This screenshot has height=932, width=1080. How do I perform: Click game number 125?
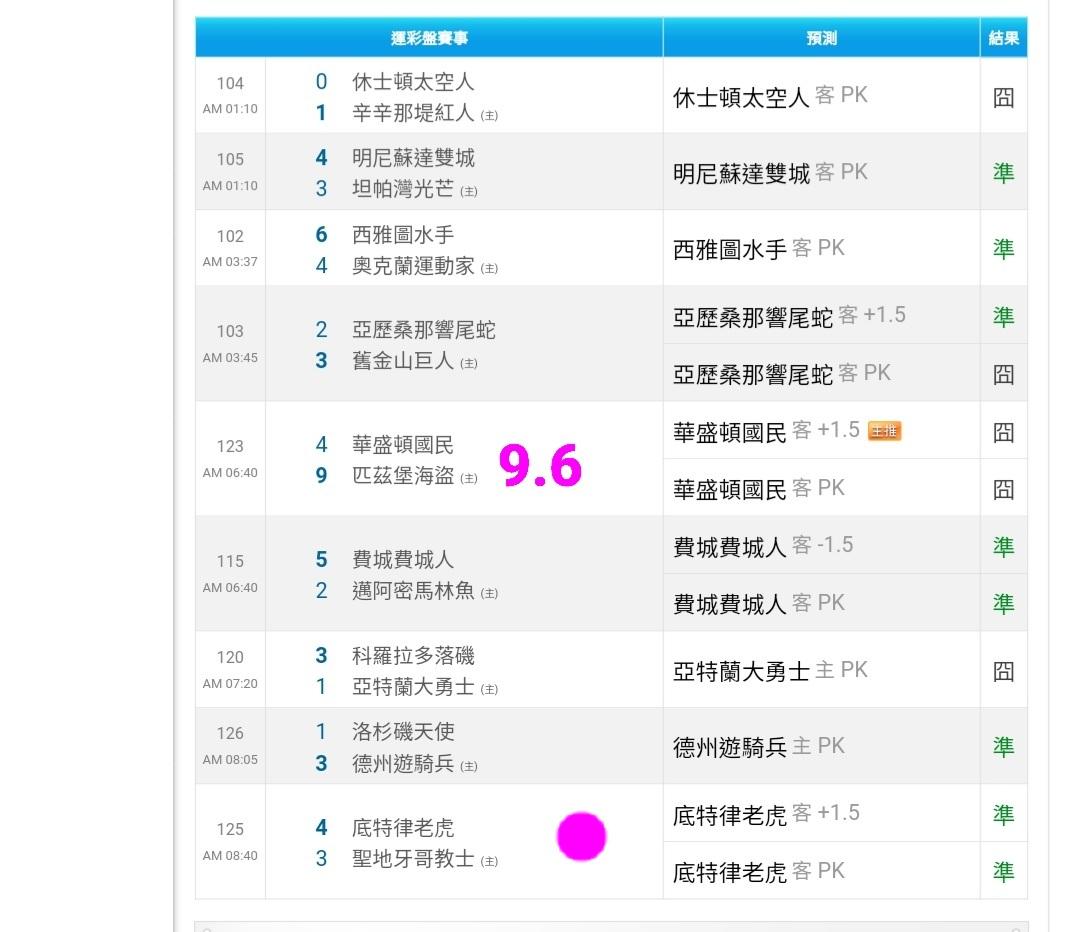[x=230, y=829]
